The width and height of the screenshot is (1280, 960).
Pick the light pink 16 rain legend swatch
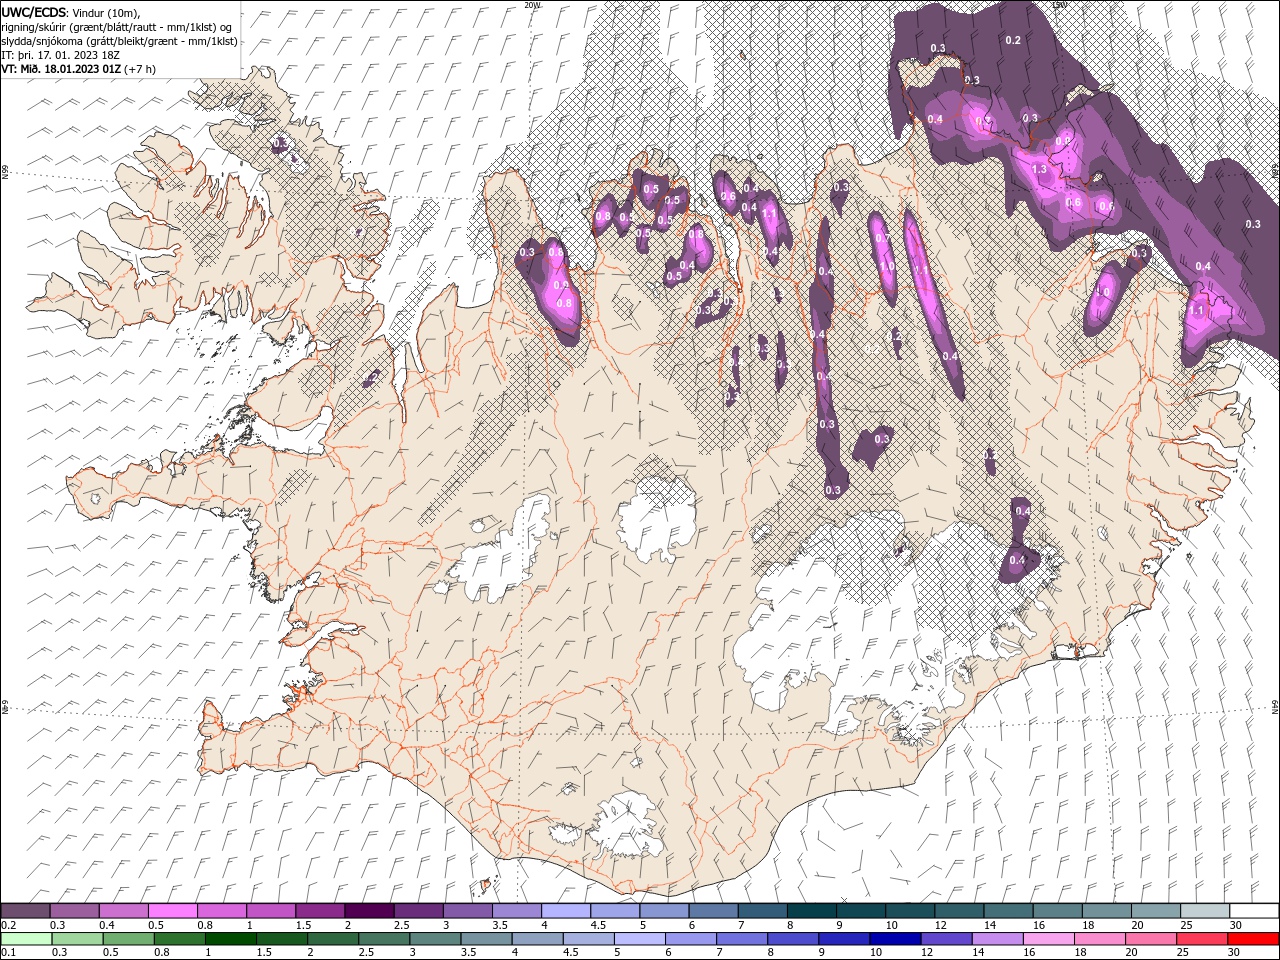tap(1048, 939)
